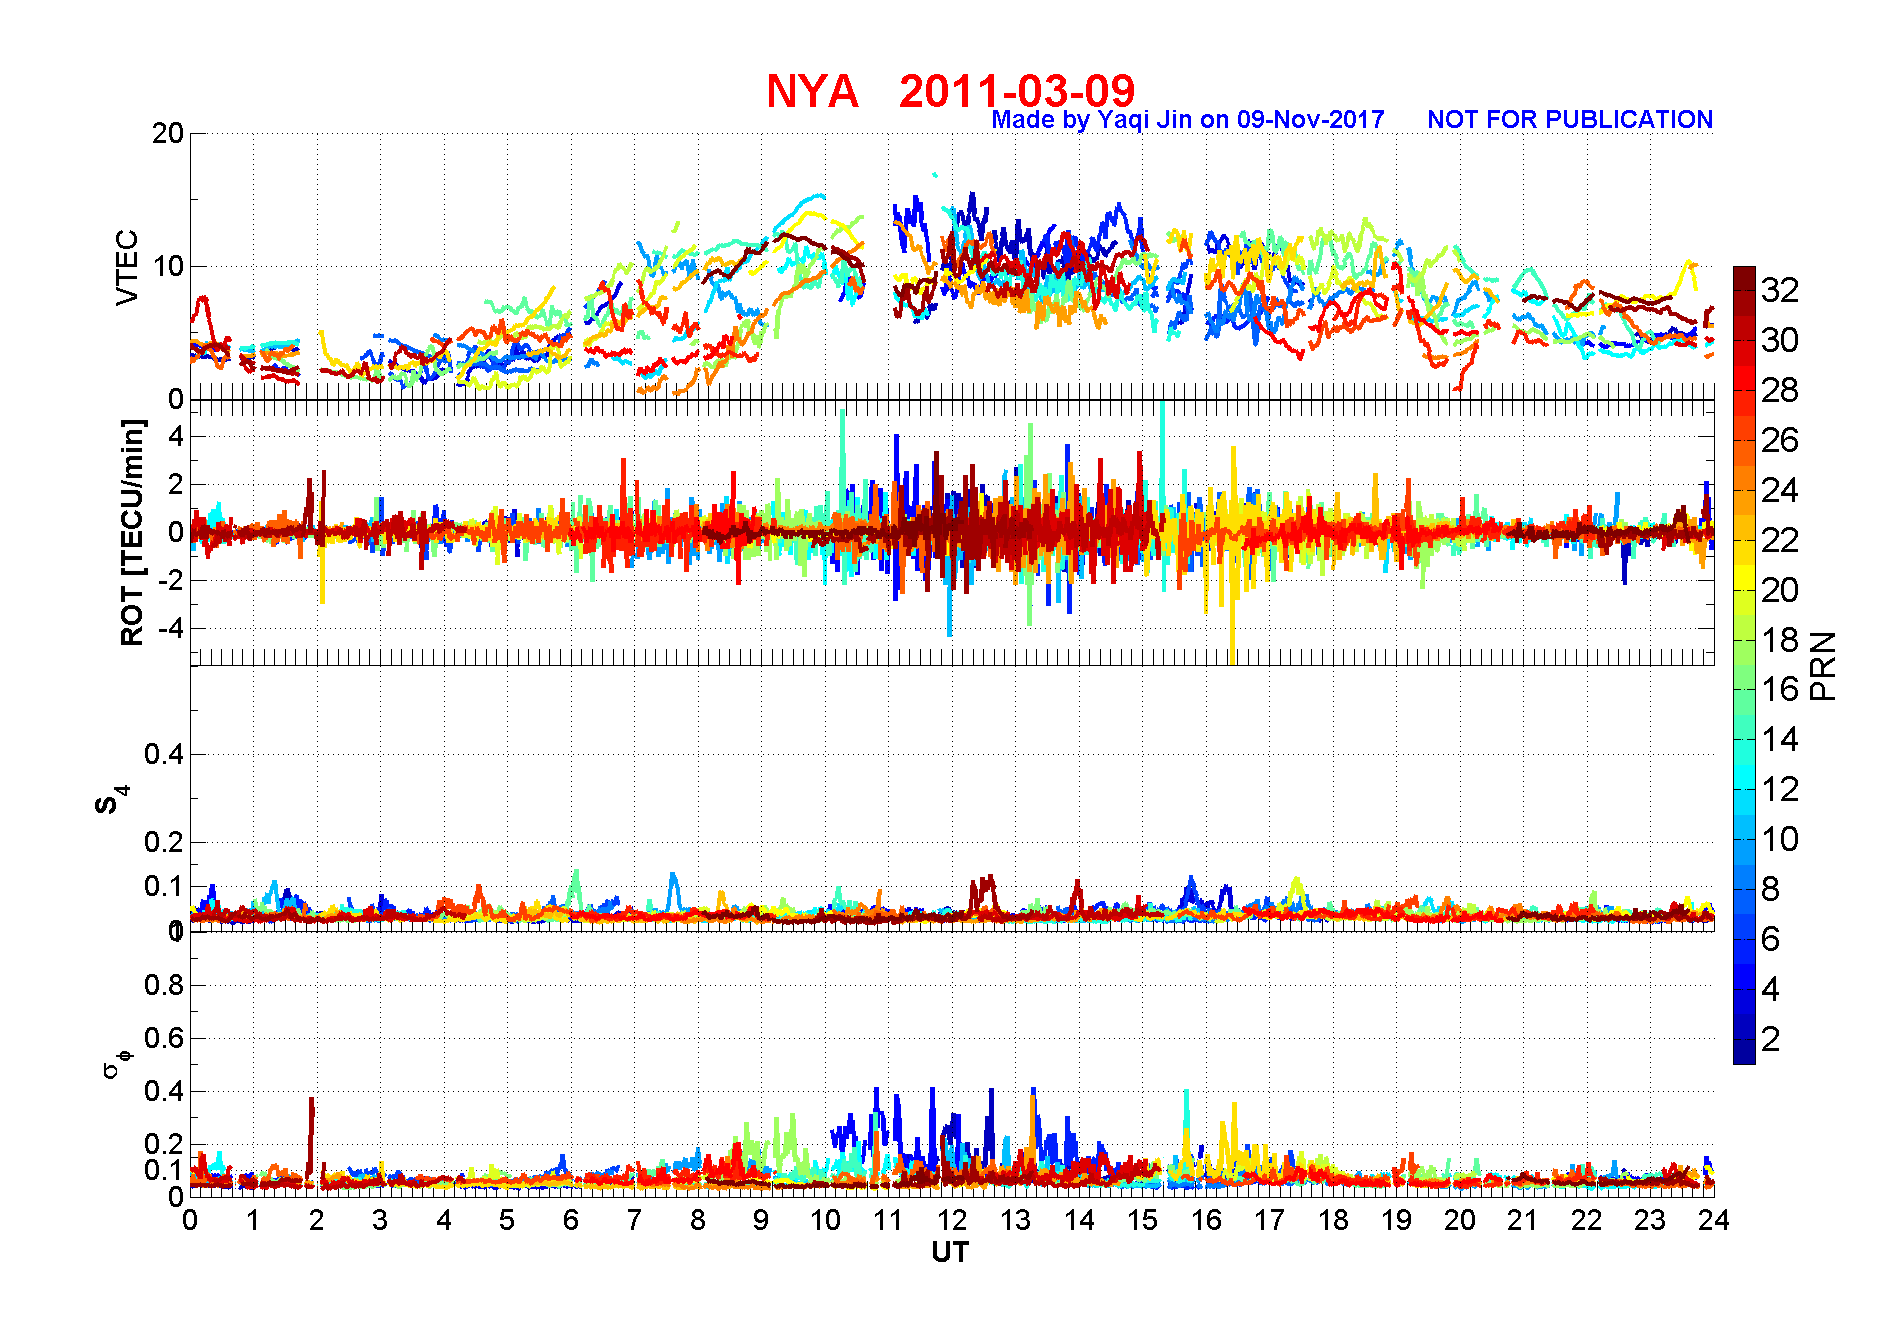
Task: Click the "16" tick on the PRN colorbar
Action: coord(1779,689)
